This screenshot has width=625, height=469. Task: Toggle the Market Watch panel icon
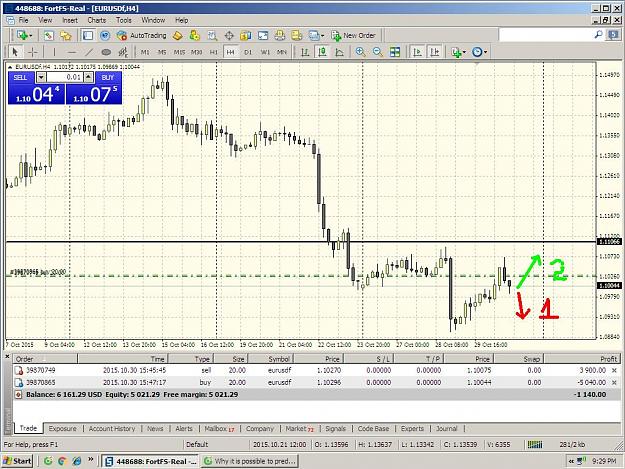coord(88,35)
